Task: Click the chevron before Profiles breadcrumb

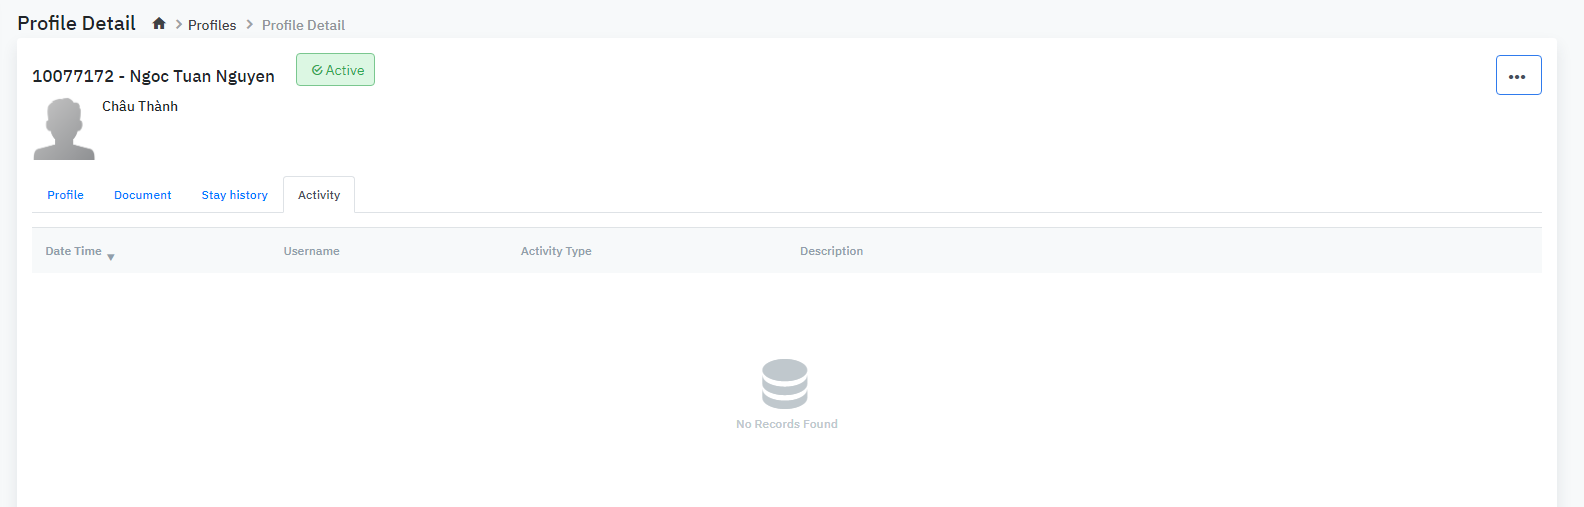Action: [x=179, y=25]
